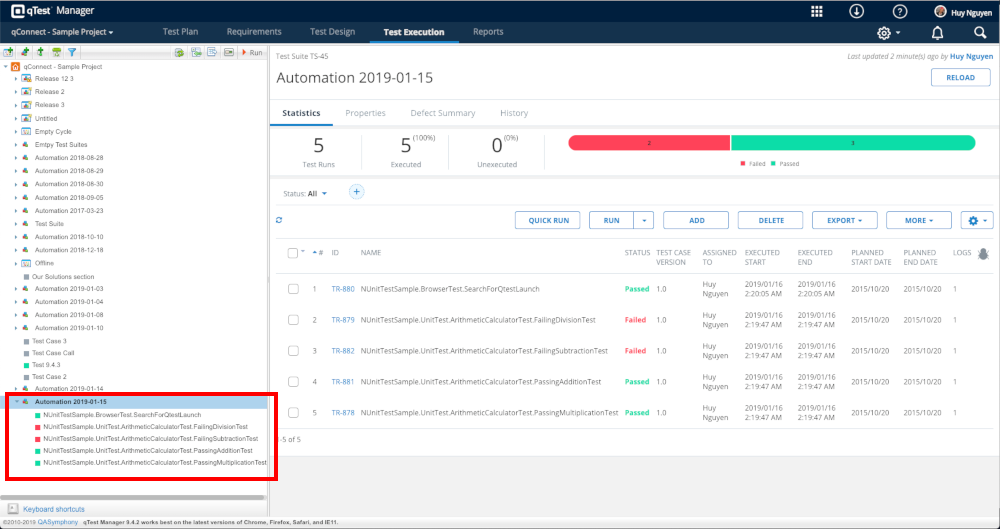Open the help question mark icon
1000x529 pixels.
click(x=900, y=11)
